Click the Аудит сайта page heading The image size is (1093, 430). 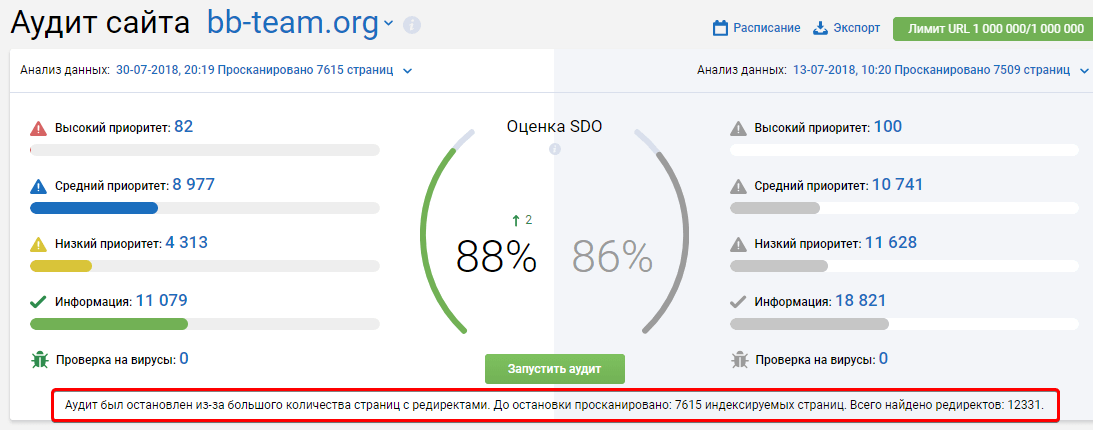point(100,24)
